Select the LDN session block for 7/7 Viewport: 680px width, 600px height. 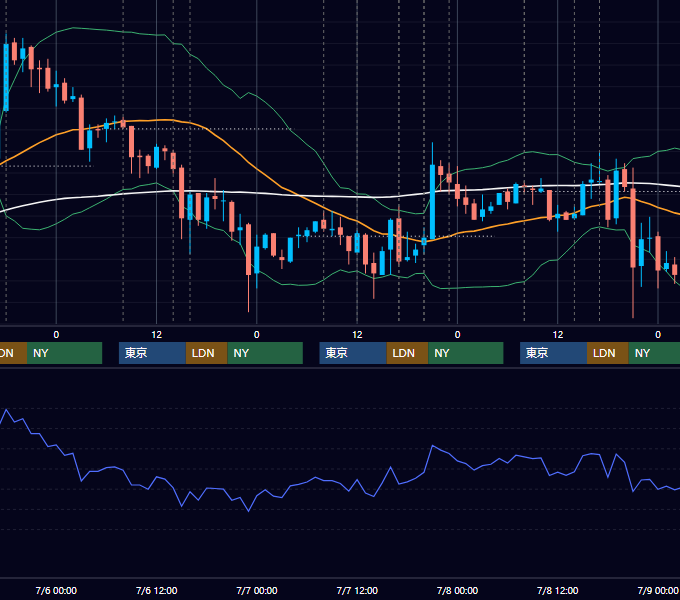(407, 353)
